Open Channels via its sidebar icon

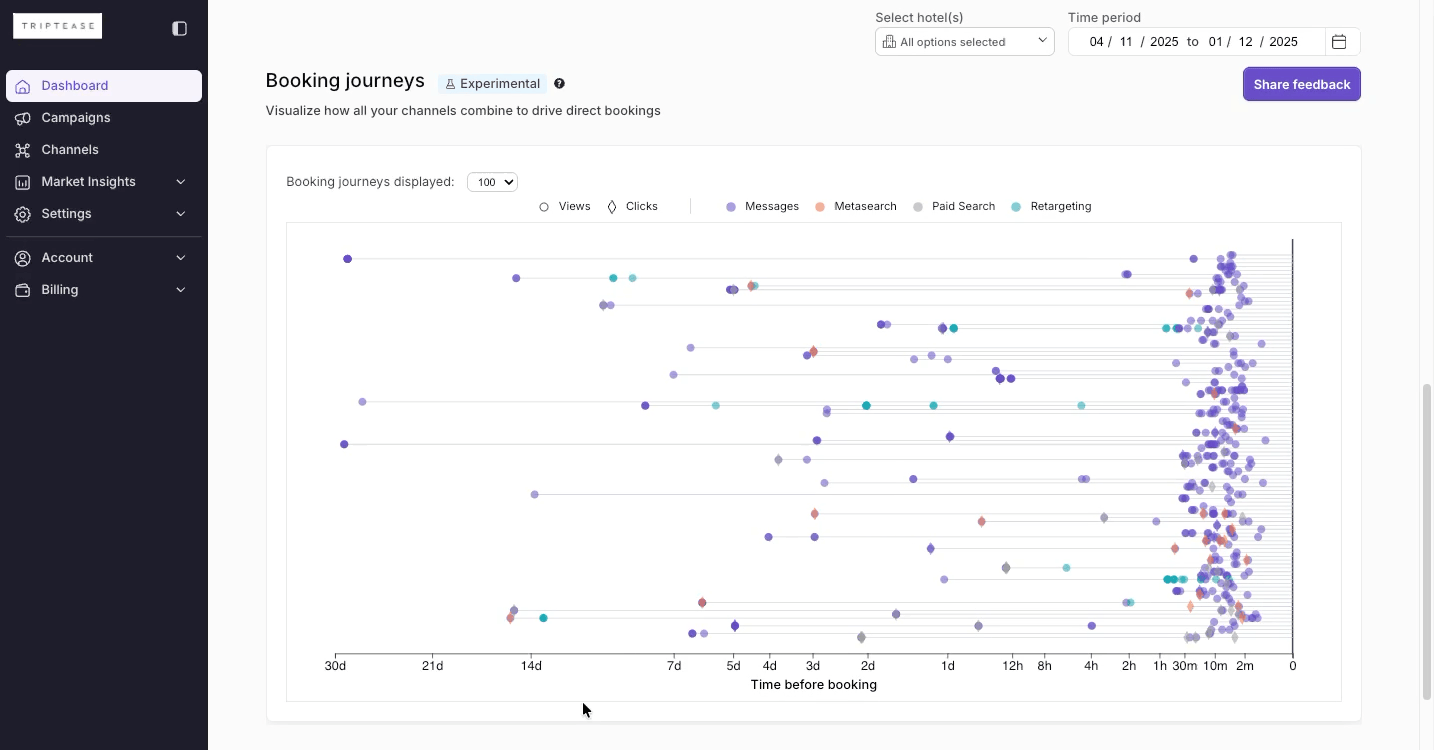22,150
